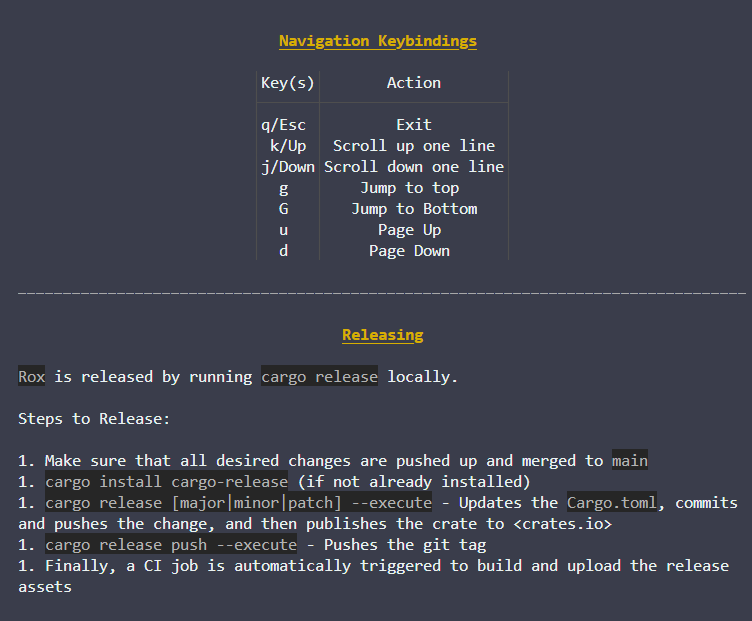
Task: Click the 'Steps to Release:' text line
Action: click(x=94, y=419)
